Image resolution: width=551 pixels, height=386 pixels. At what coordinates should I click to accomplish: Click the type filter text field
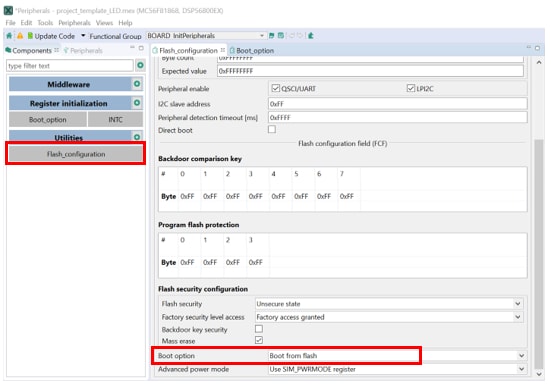(70, 66)
